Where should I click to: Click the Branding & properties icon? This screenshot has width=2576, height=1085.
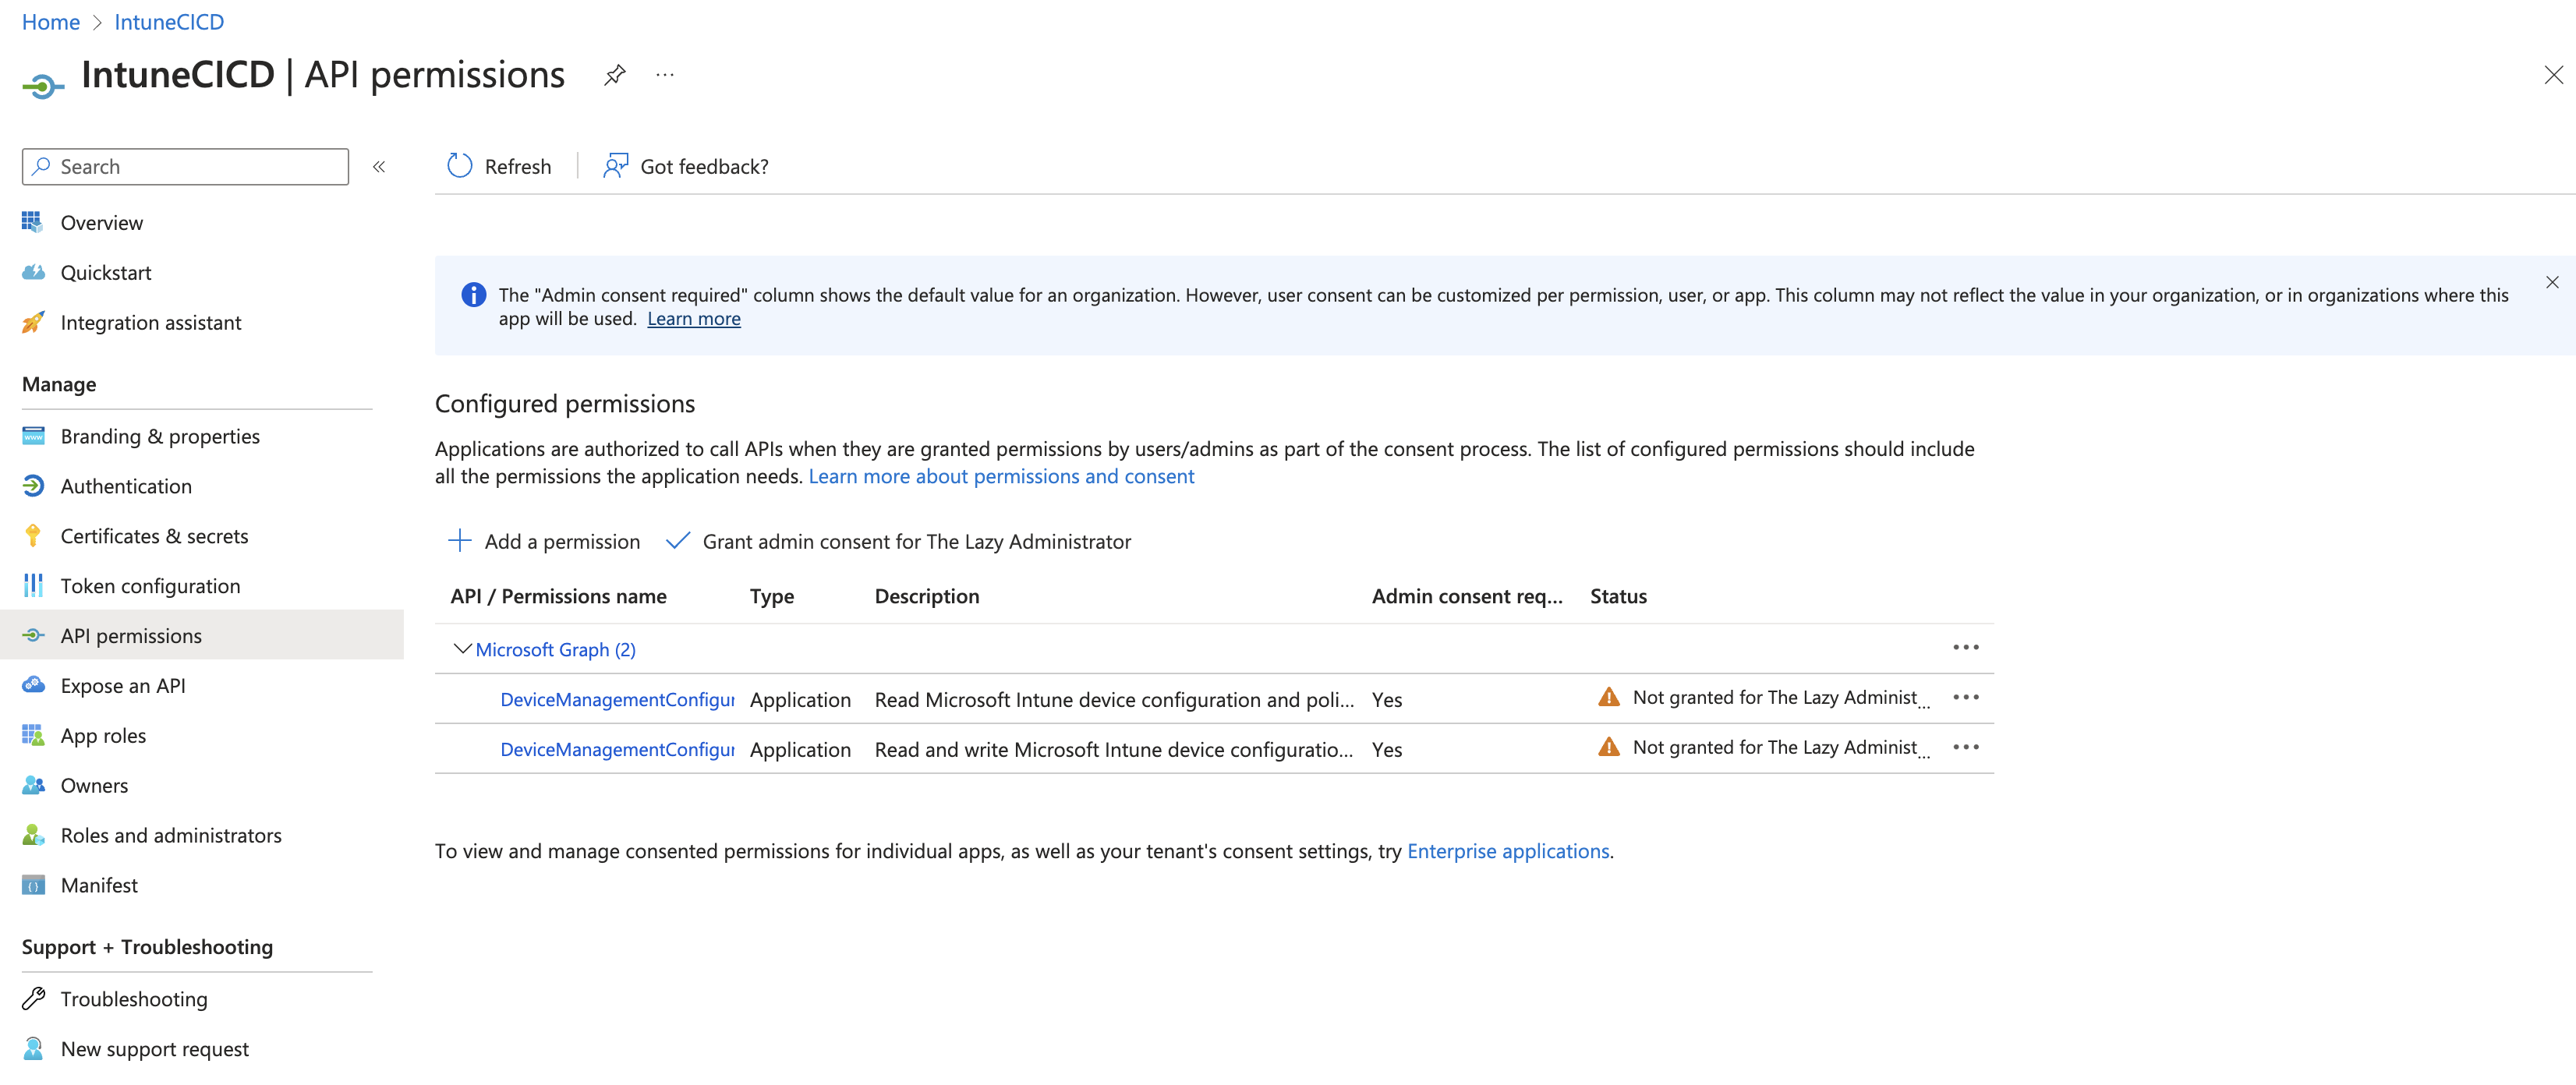33,435
